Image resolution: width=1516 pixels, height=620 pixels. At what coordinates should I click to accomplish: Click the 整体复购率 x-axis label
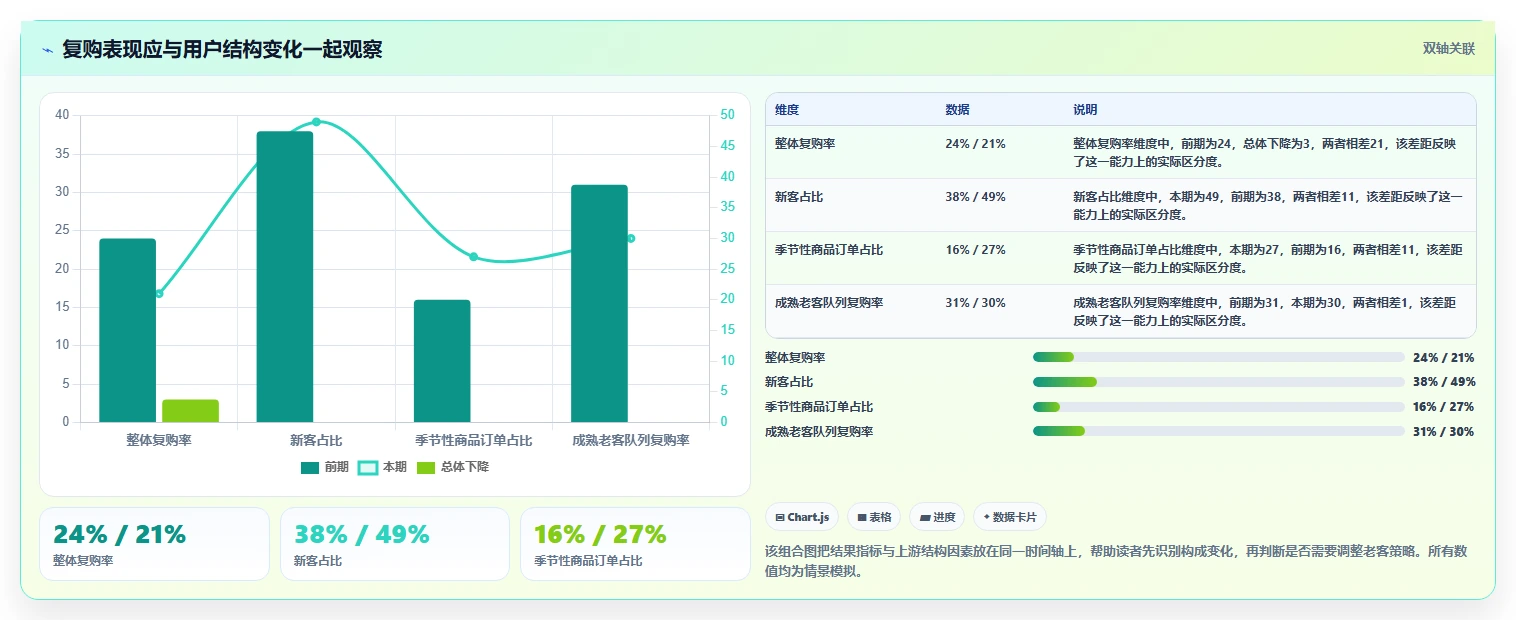pos(159,440)
